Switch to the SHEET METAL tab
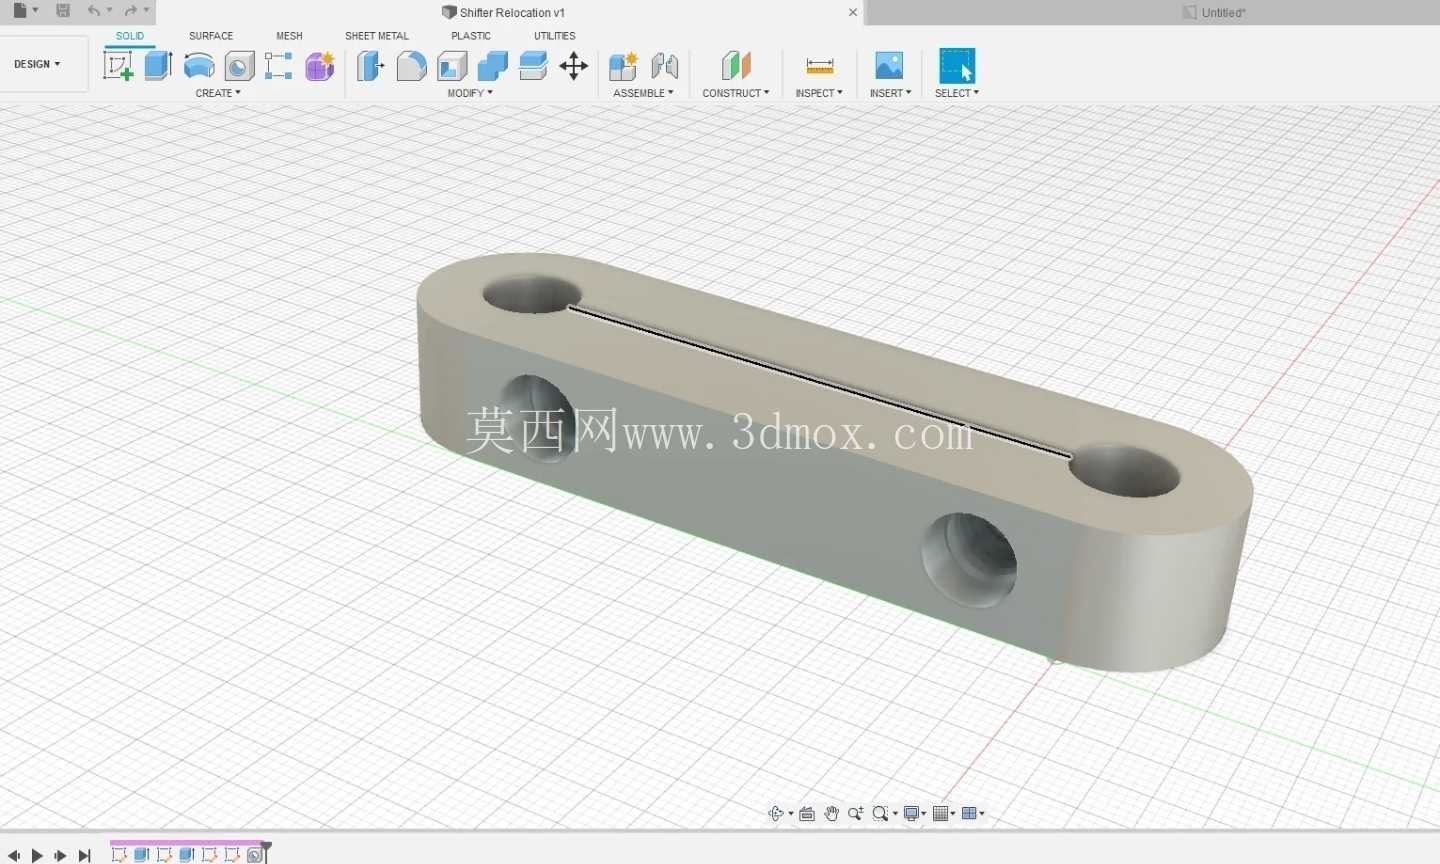1440x864 pixels. pos(377,36)
